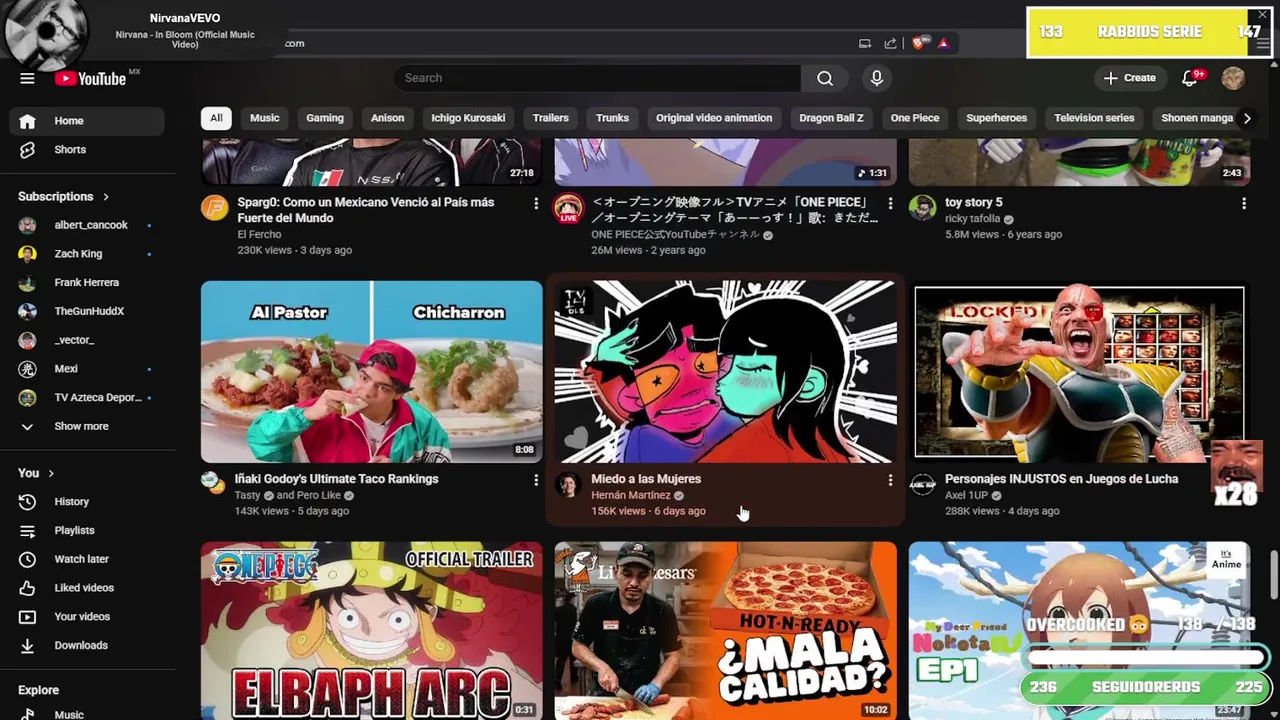1280x720 pixels.
Task: Open more options for ONE PIECE opening video
Action: 890,204
